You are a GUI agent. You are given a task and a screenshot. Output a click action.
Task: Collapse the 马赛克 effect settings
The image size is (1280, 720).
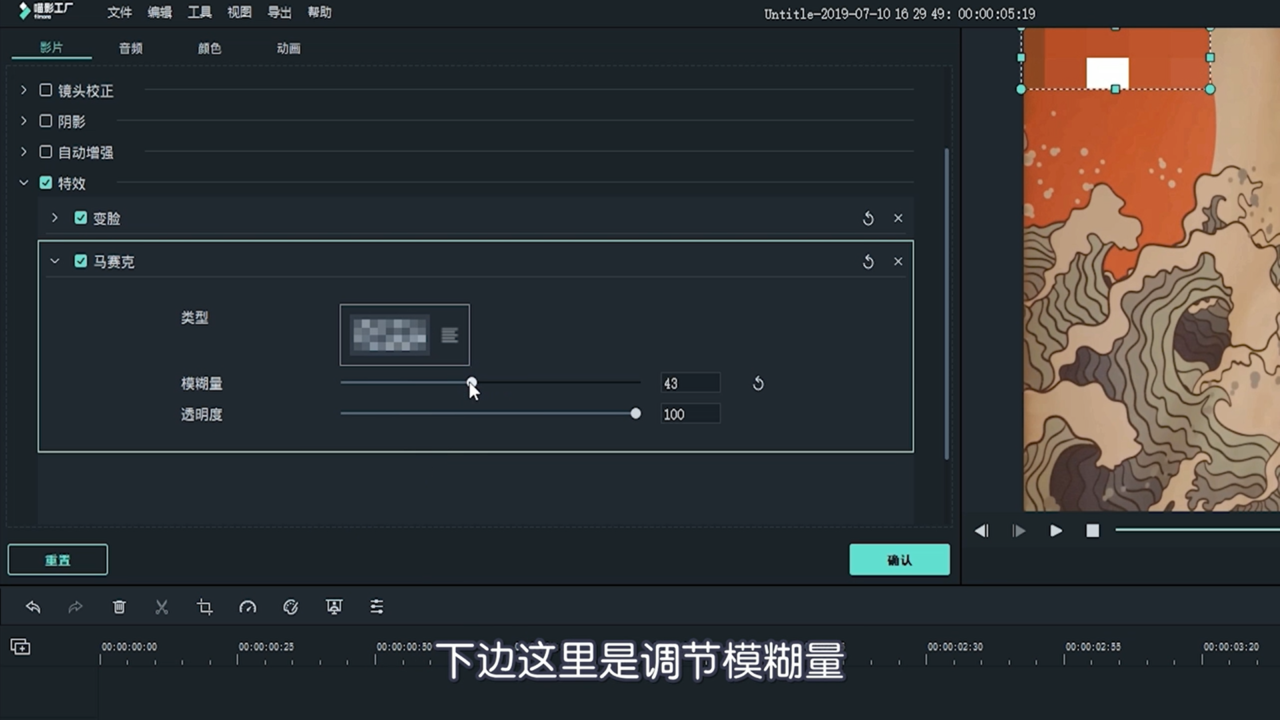pos(55,261)
